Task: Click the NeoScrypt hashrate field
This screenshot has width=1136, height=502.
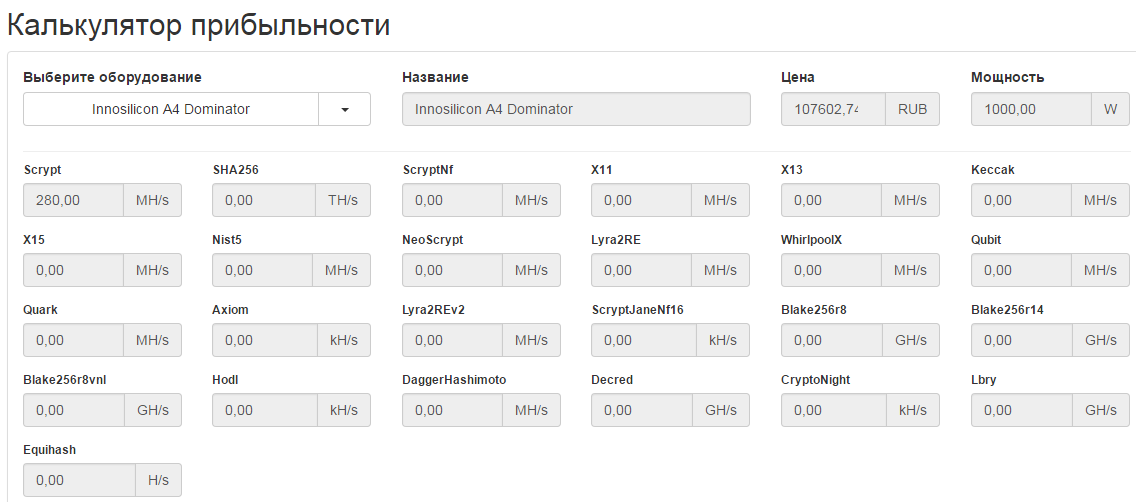Action: point(452,270)
